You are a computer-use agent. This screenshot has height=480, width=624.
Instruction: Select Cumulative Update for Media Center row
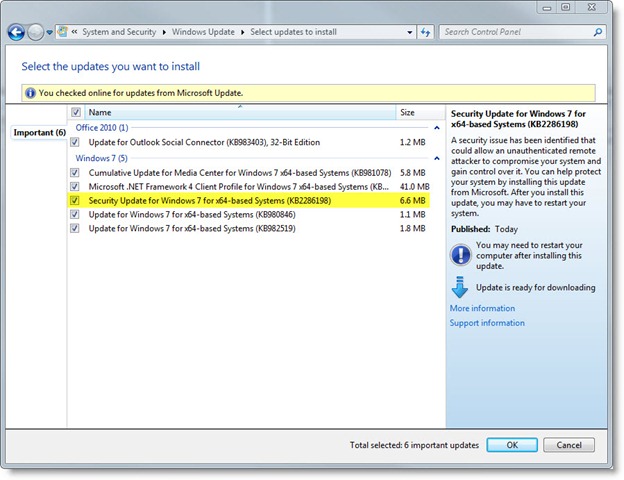tap(249, 173)
